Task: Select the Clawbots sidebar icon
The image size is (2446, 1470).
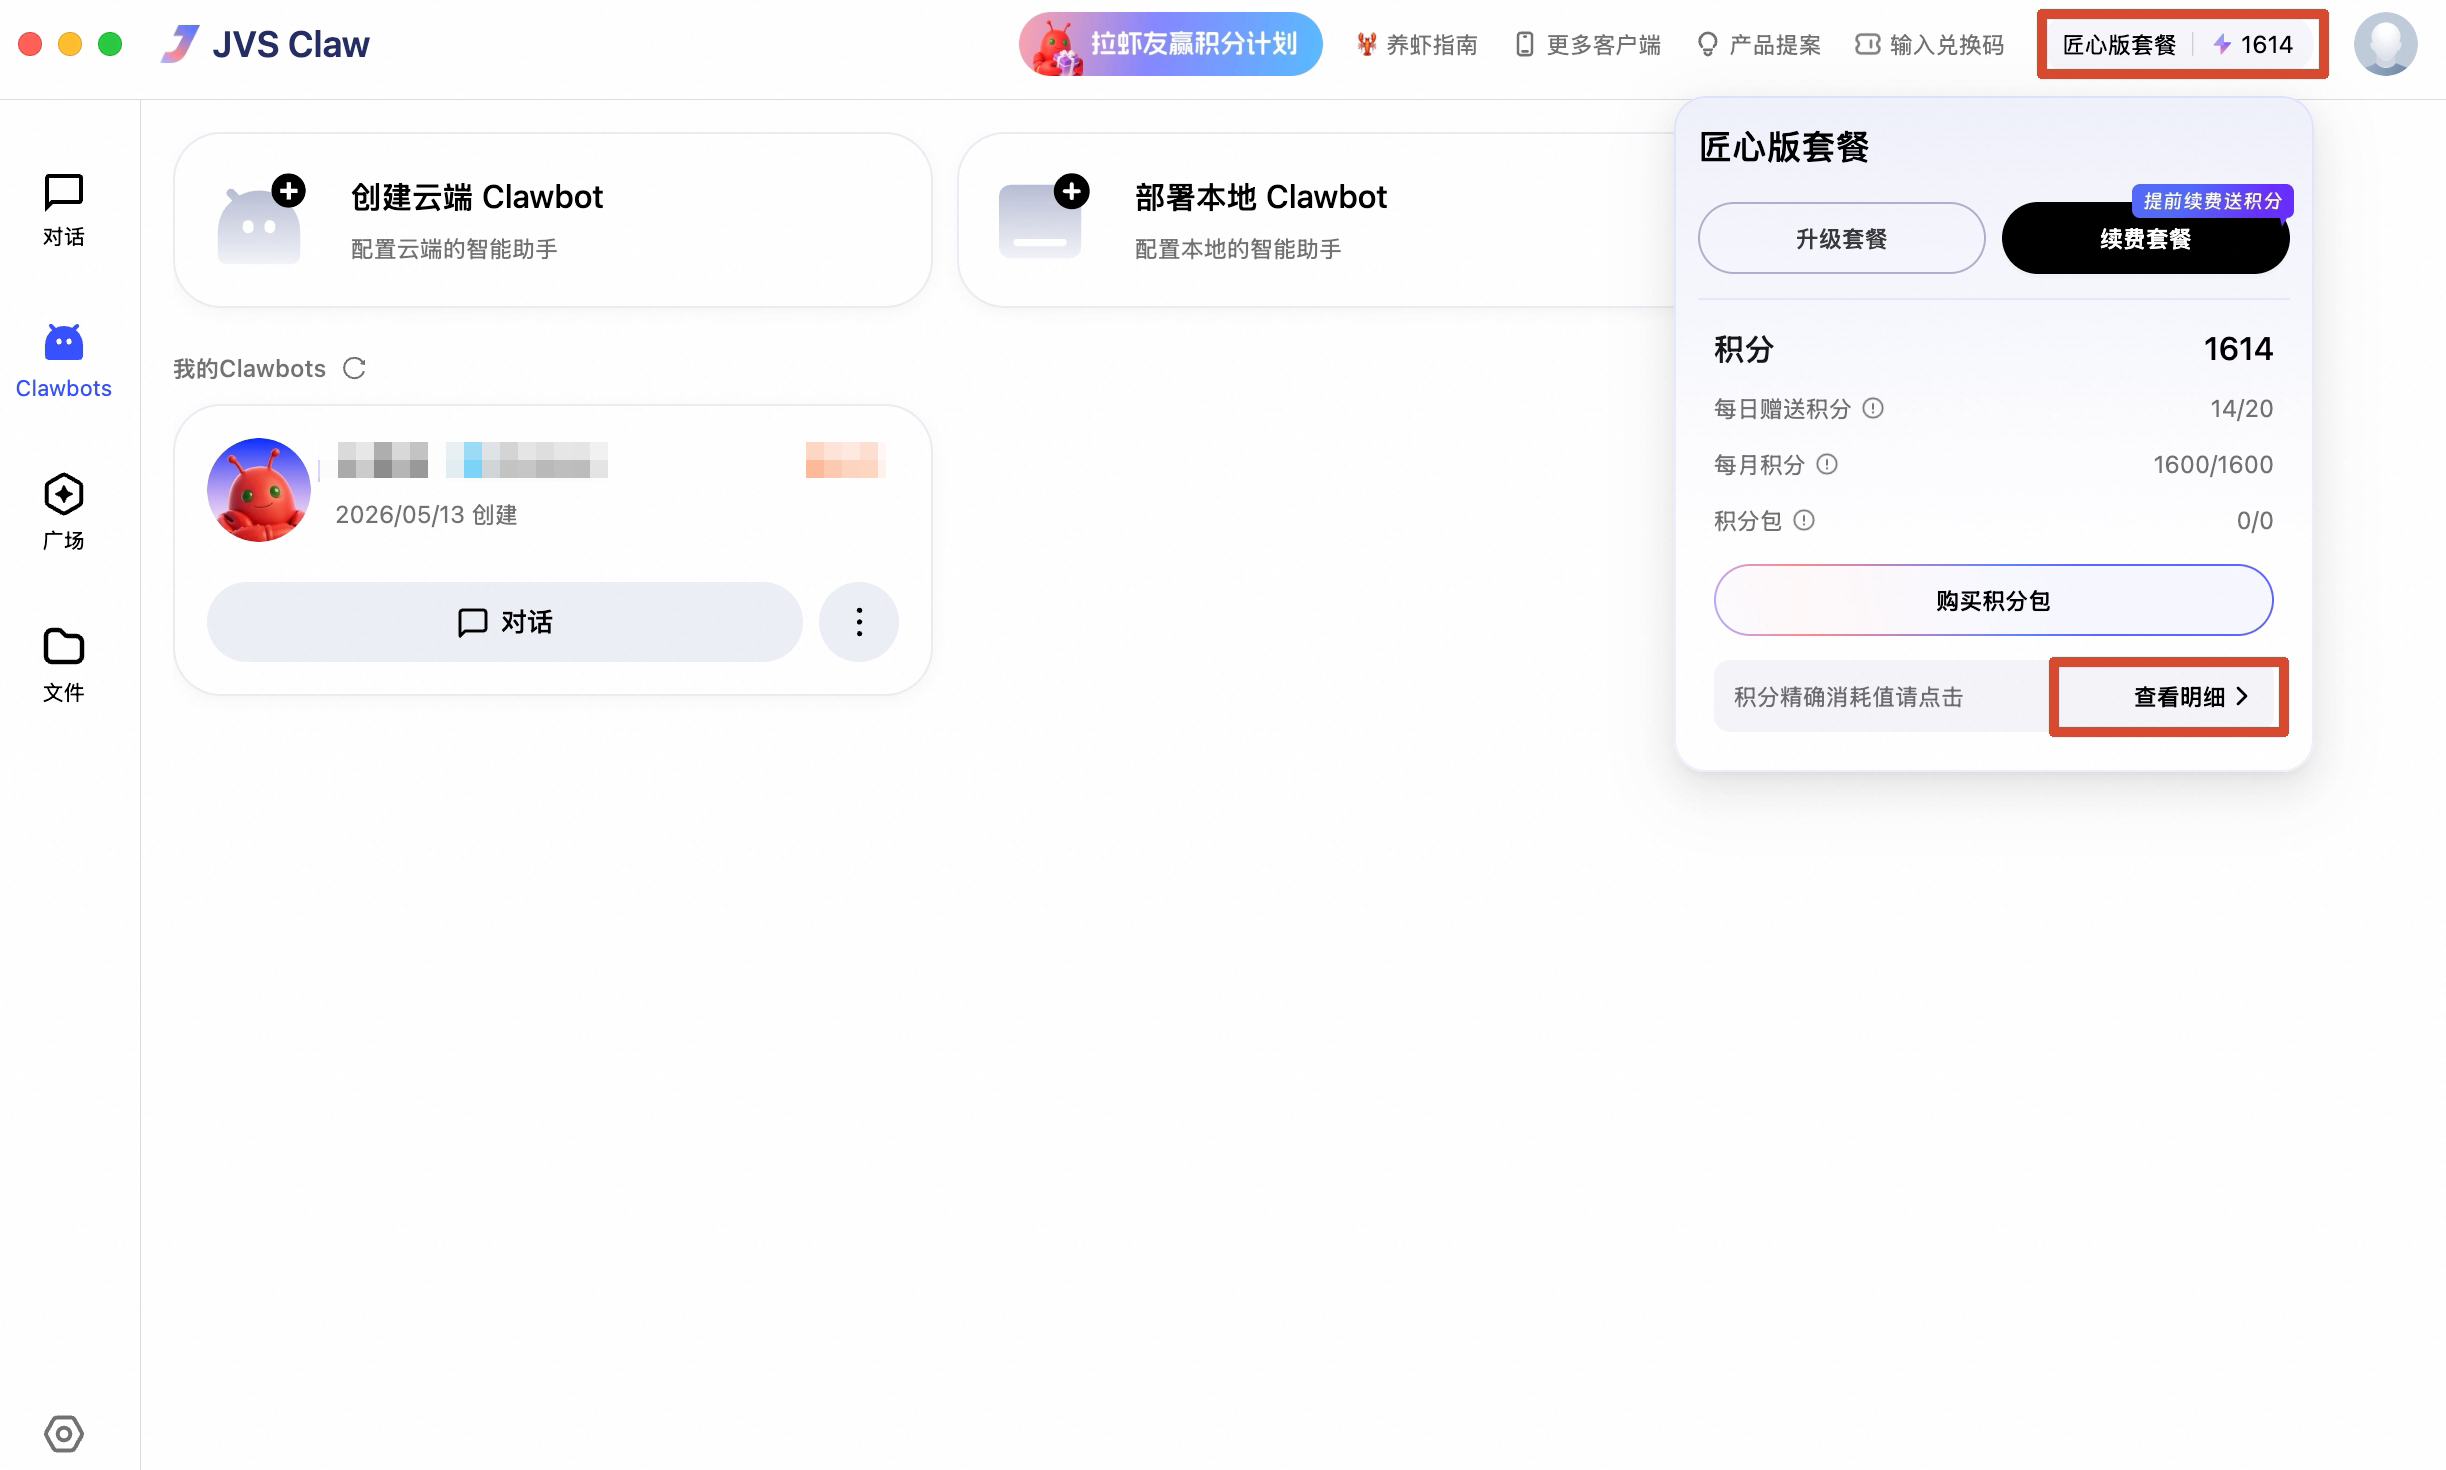Action: 63,343
